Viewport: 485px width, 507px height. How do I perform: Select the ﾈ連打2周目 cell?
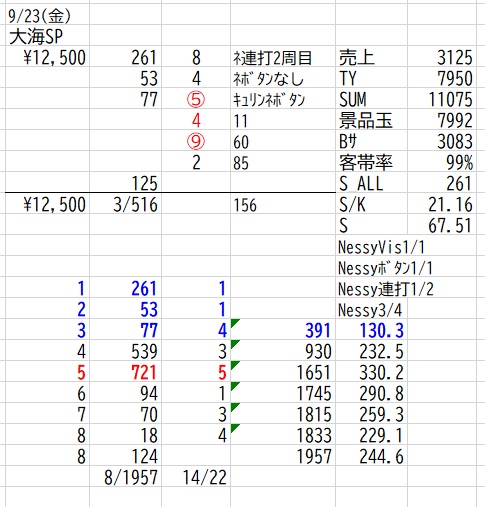click(x=272, y=58)
